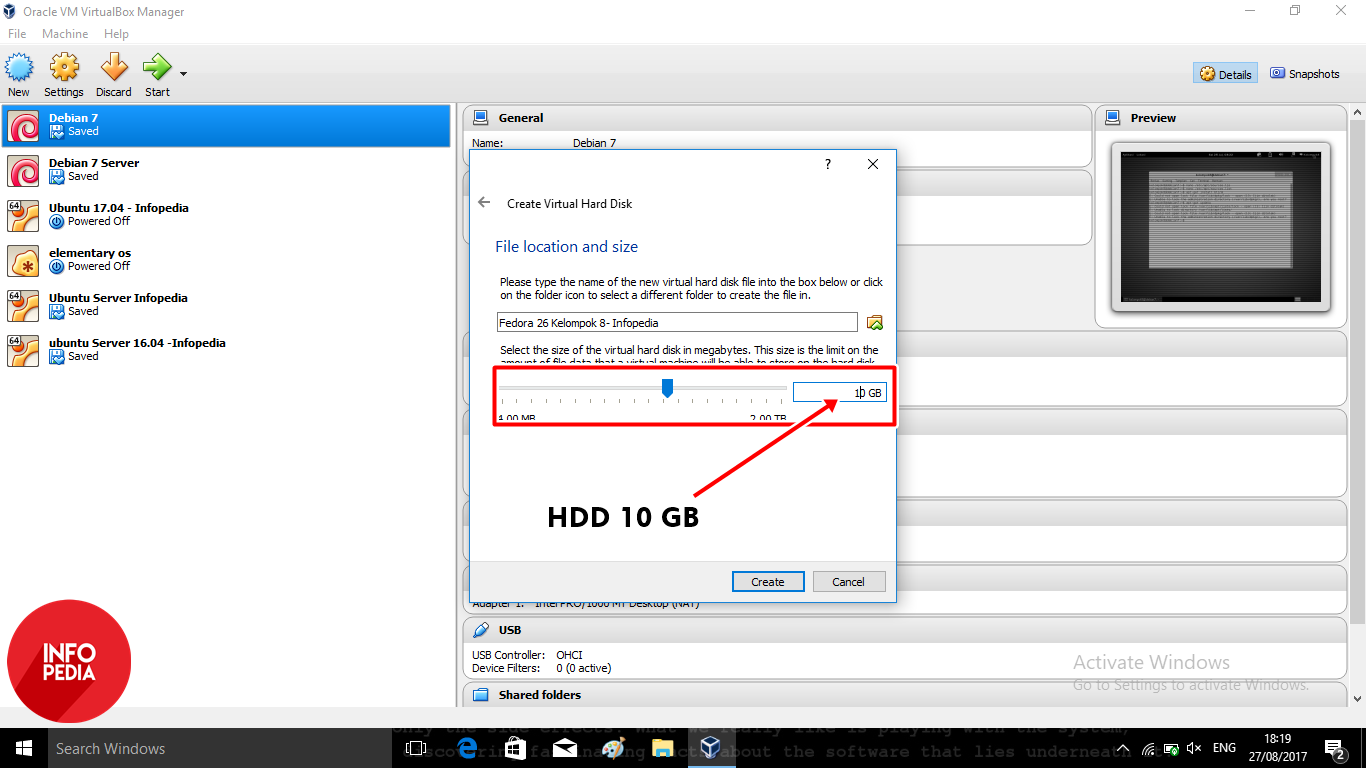Open Microsoft Edge from the taskbar

click(466, 748)
